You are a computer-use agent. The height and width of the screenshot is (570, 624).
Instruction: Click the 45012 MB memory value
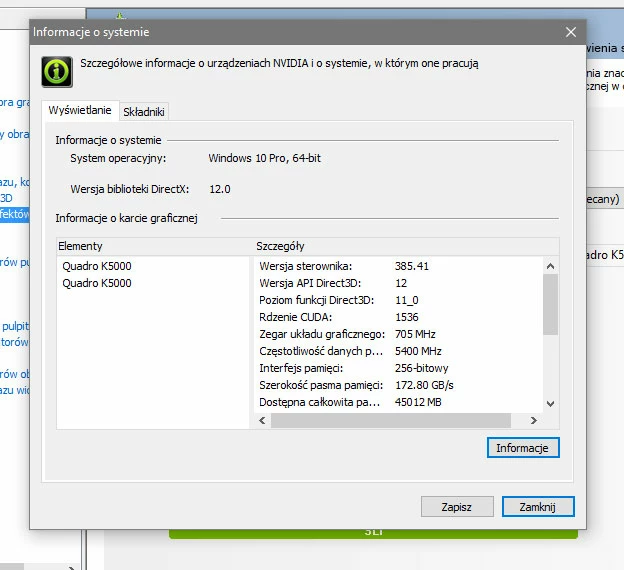point(418,402)
